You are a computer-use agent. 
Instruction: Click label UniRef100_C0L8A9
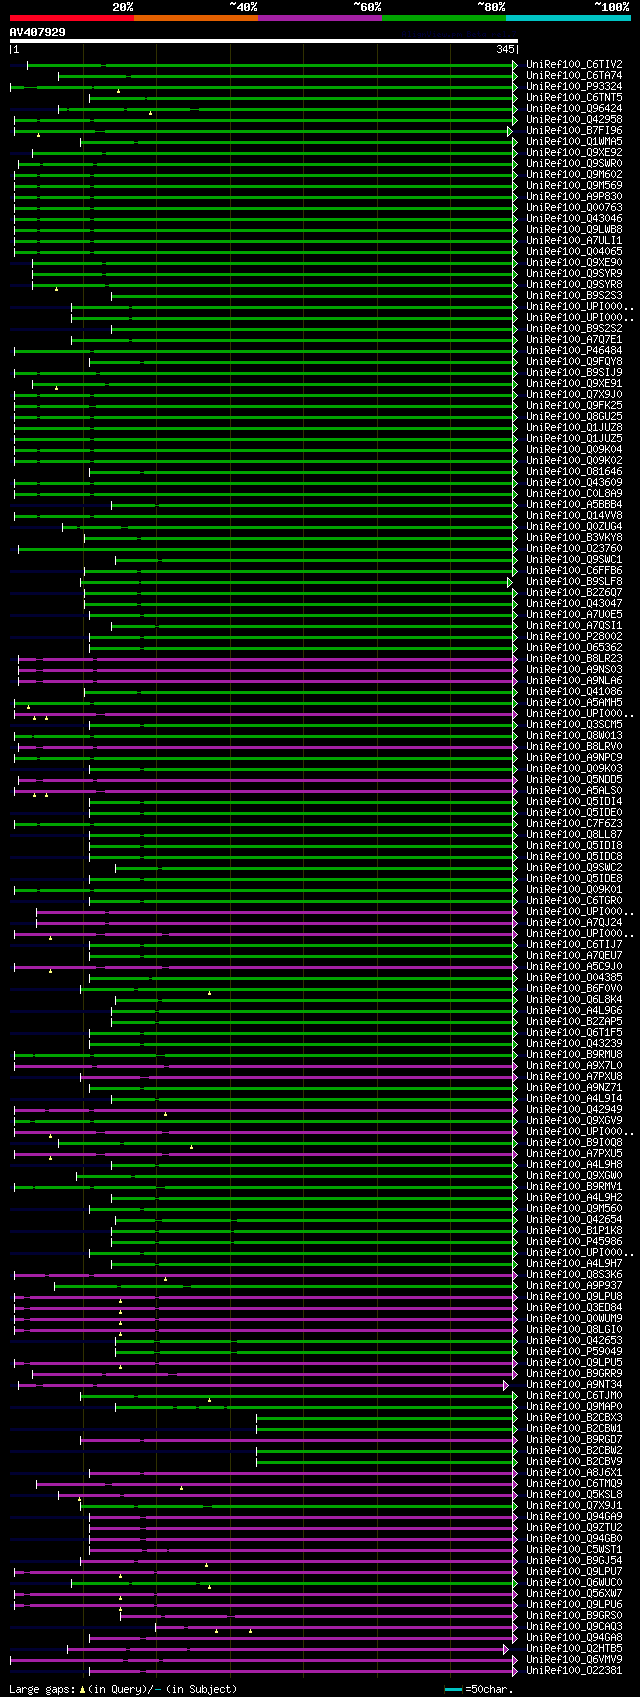(574, 493)
